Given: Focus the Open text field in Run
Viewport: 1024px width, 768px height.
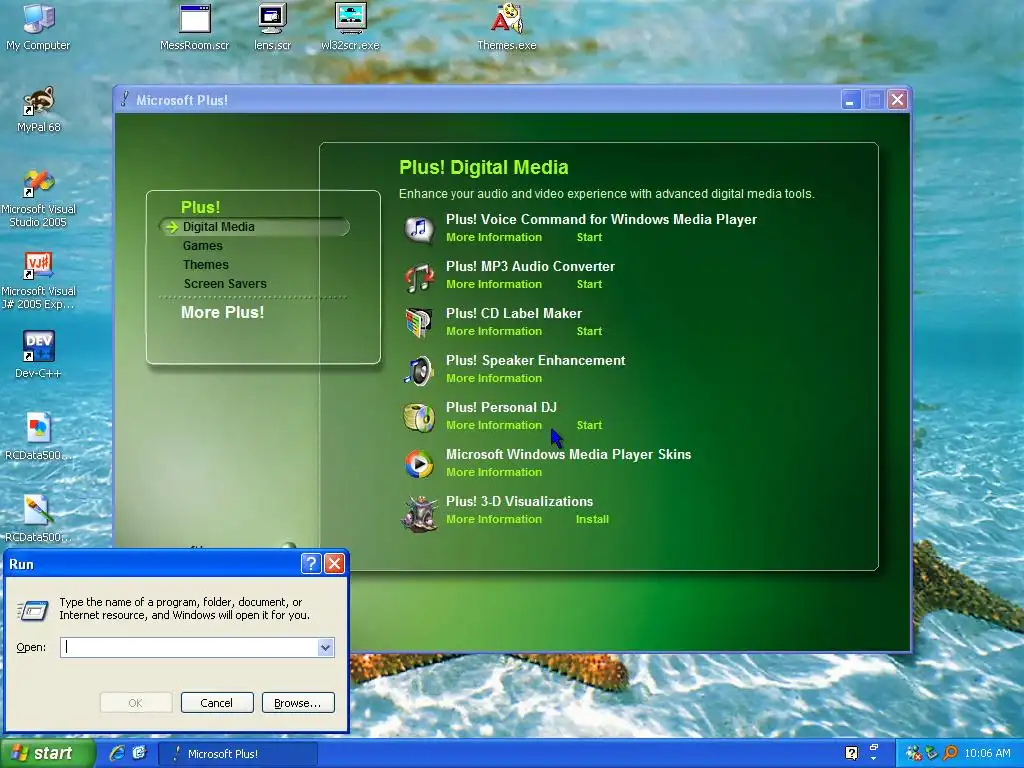Looking at the screenshot, I should click(x=189, y=647).
